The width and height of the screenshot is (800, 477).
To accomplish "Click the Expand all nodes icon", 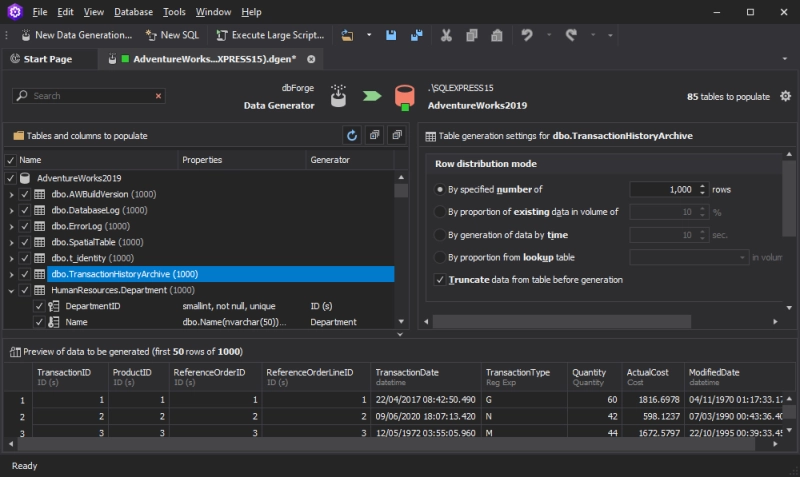I will [374, 136].
